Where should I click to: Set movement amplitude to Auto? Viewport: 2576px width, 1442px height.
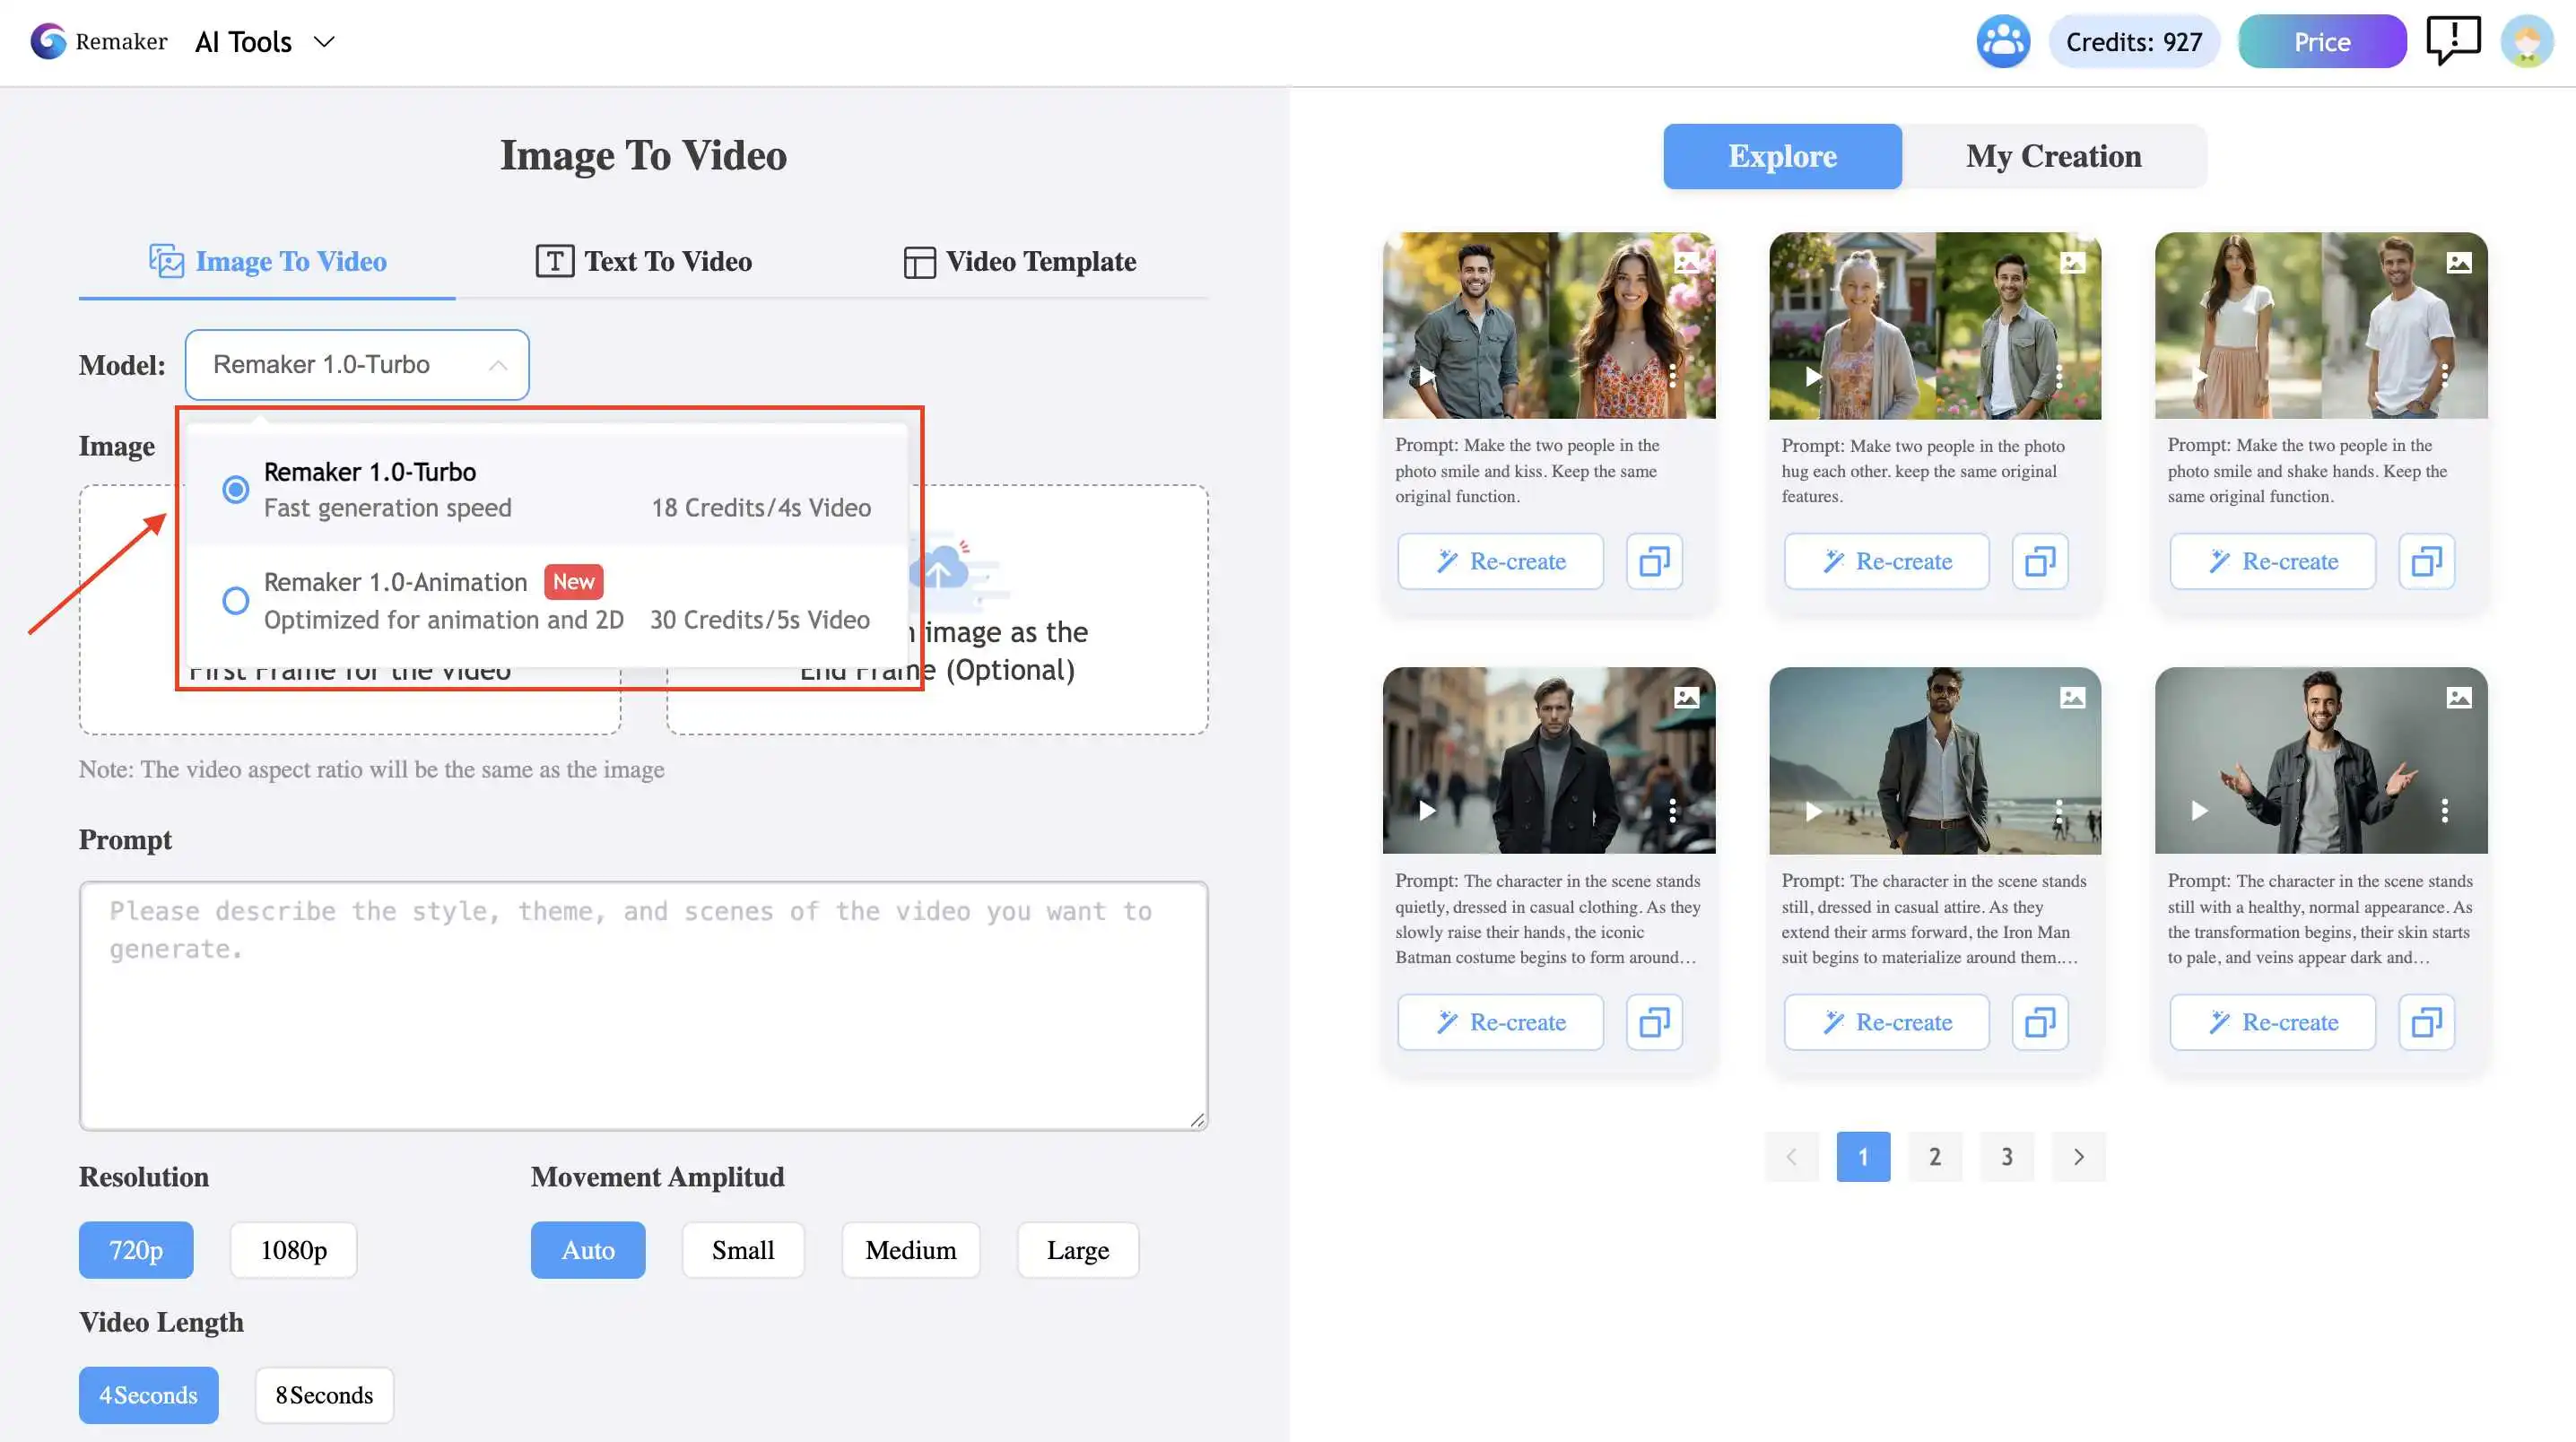(x=588, y=1249)
